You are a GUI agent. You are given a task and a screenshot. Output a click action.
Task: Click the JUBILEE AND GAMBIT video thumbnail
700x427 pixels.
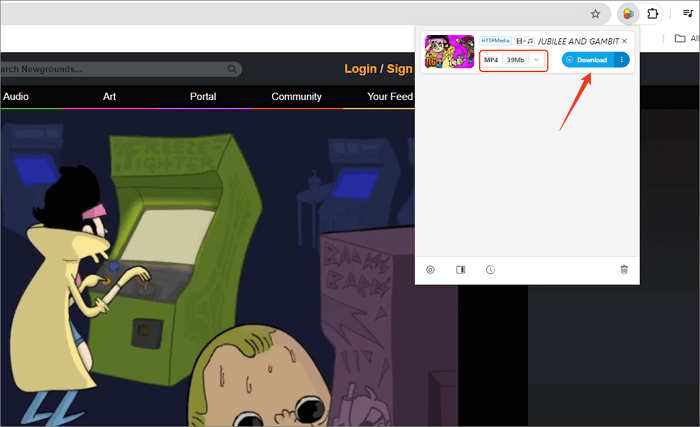coord(449,51)
